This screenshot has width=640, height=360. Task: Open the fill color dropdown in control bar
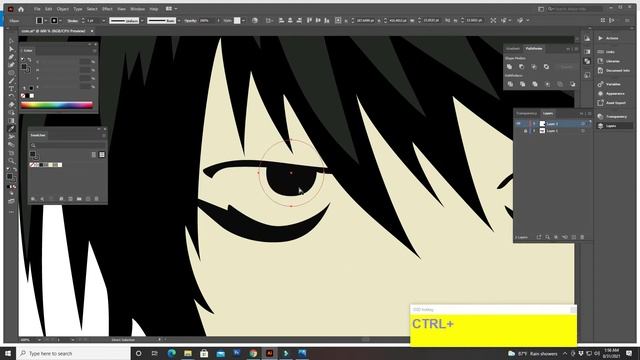[46, 20]
